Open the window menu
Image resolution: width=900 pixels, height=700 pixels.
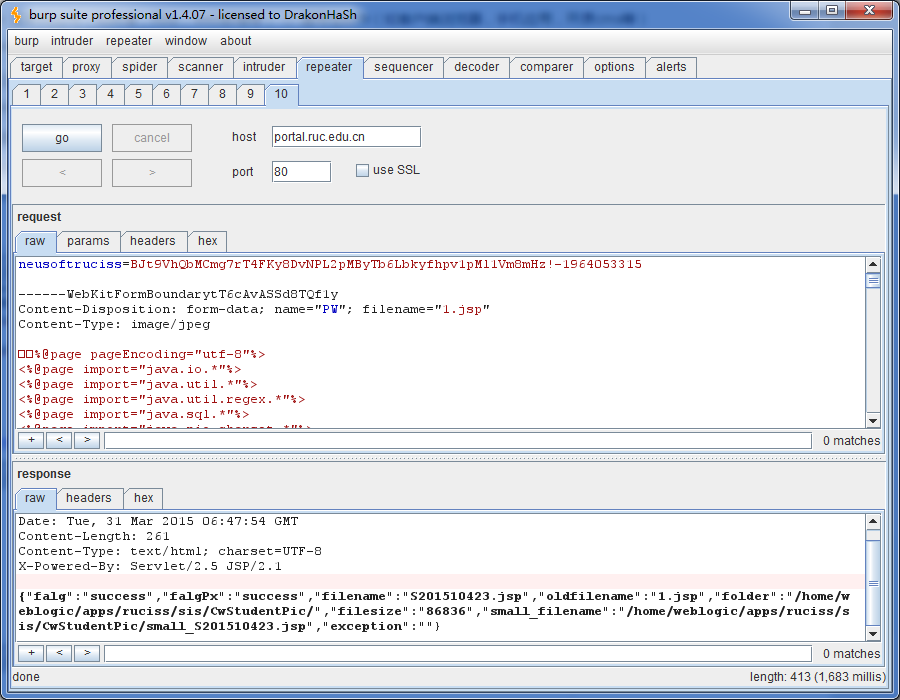click(x=185, y=41)
